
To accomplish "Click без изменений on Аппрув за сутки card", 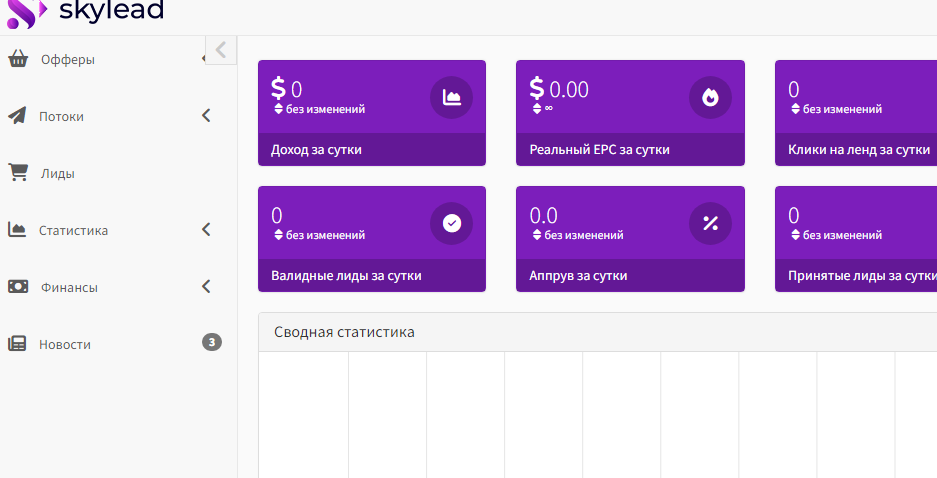I will [x=578, y=235].
